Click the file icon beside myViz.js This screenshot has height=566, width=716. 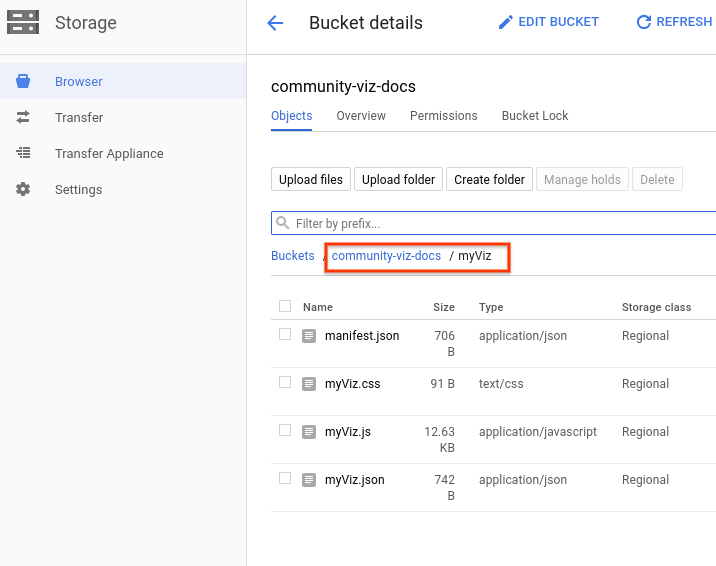click(310, 432)
